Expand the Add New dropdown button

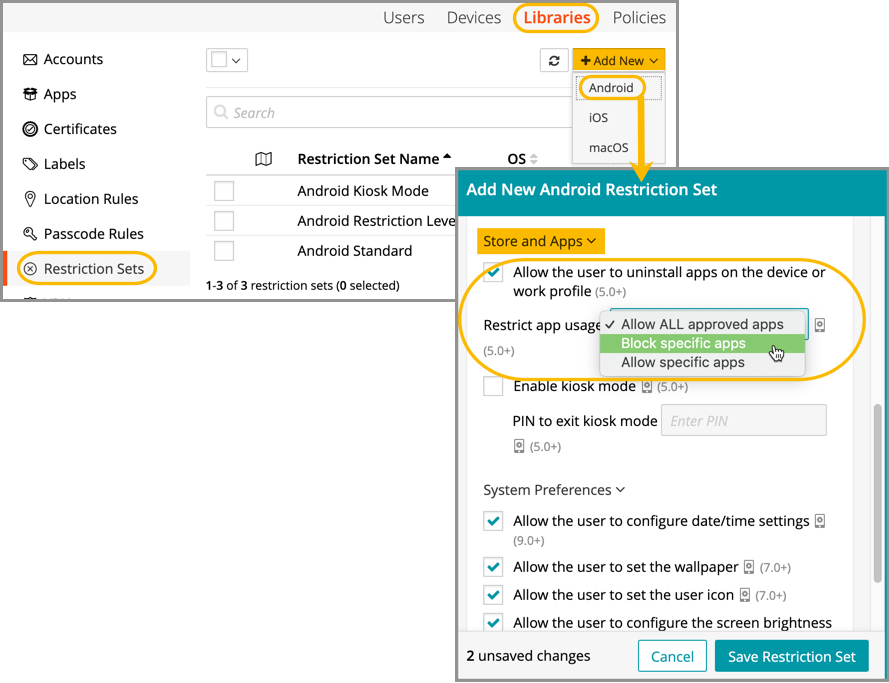(x=619, y=61)
